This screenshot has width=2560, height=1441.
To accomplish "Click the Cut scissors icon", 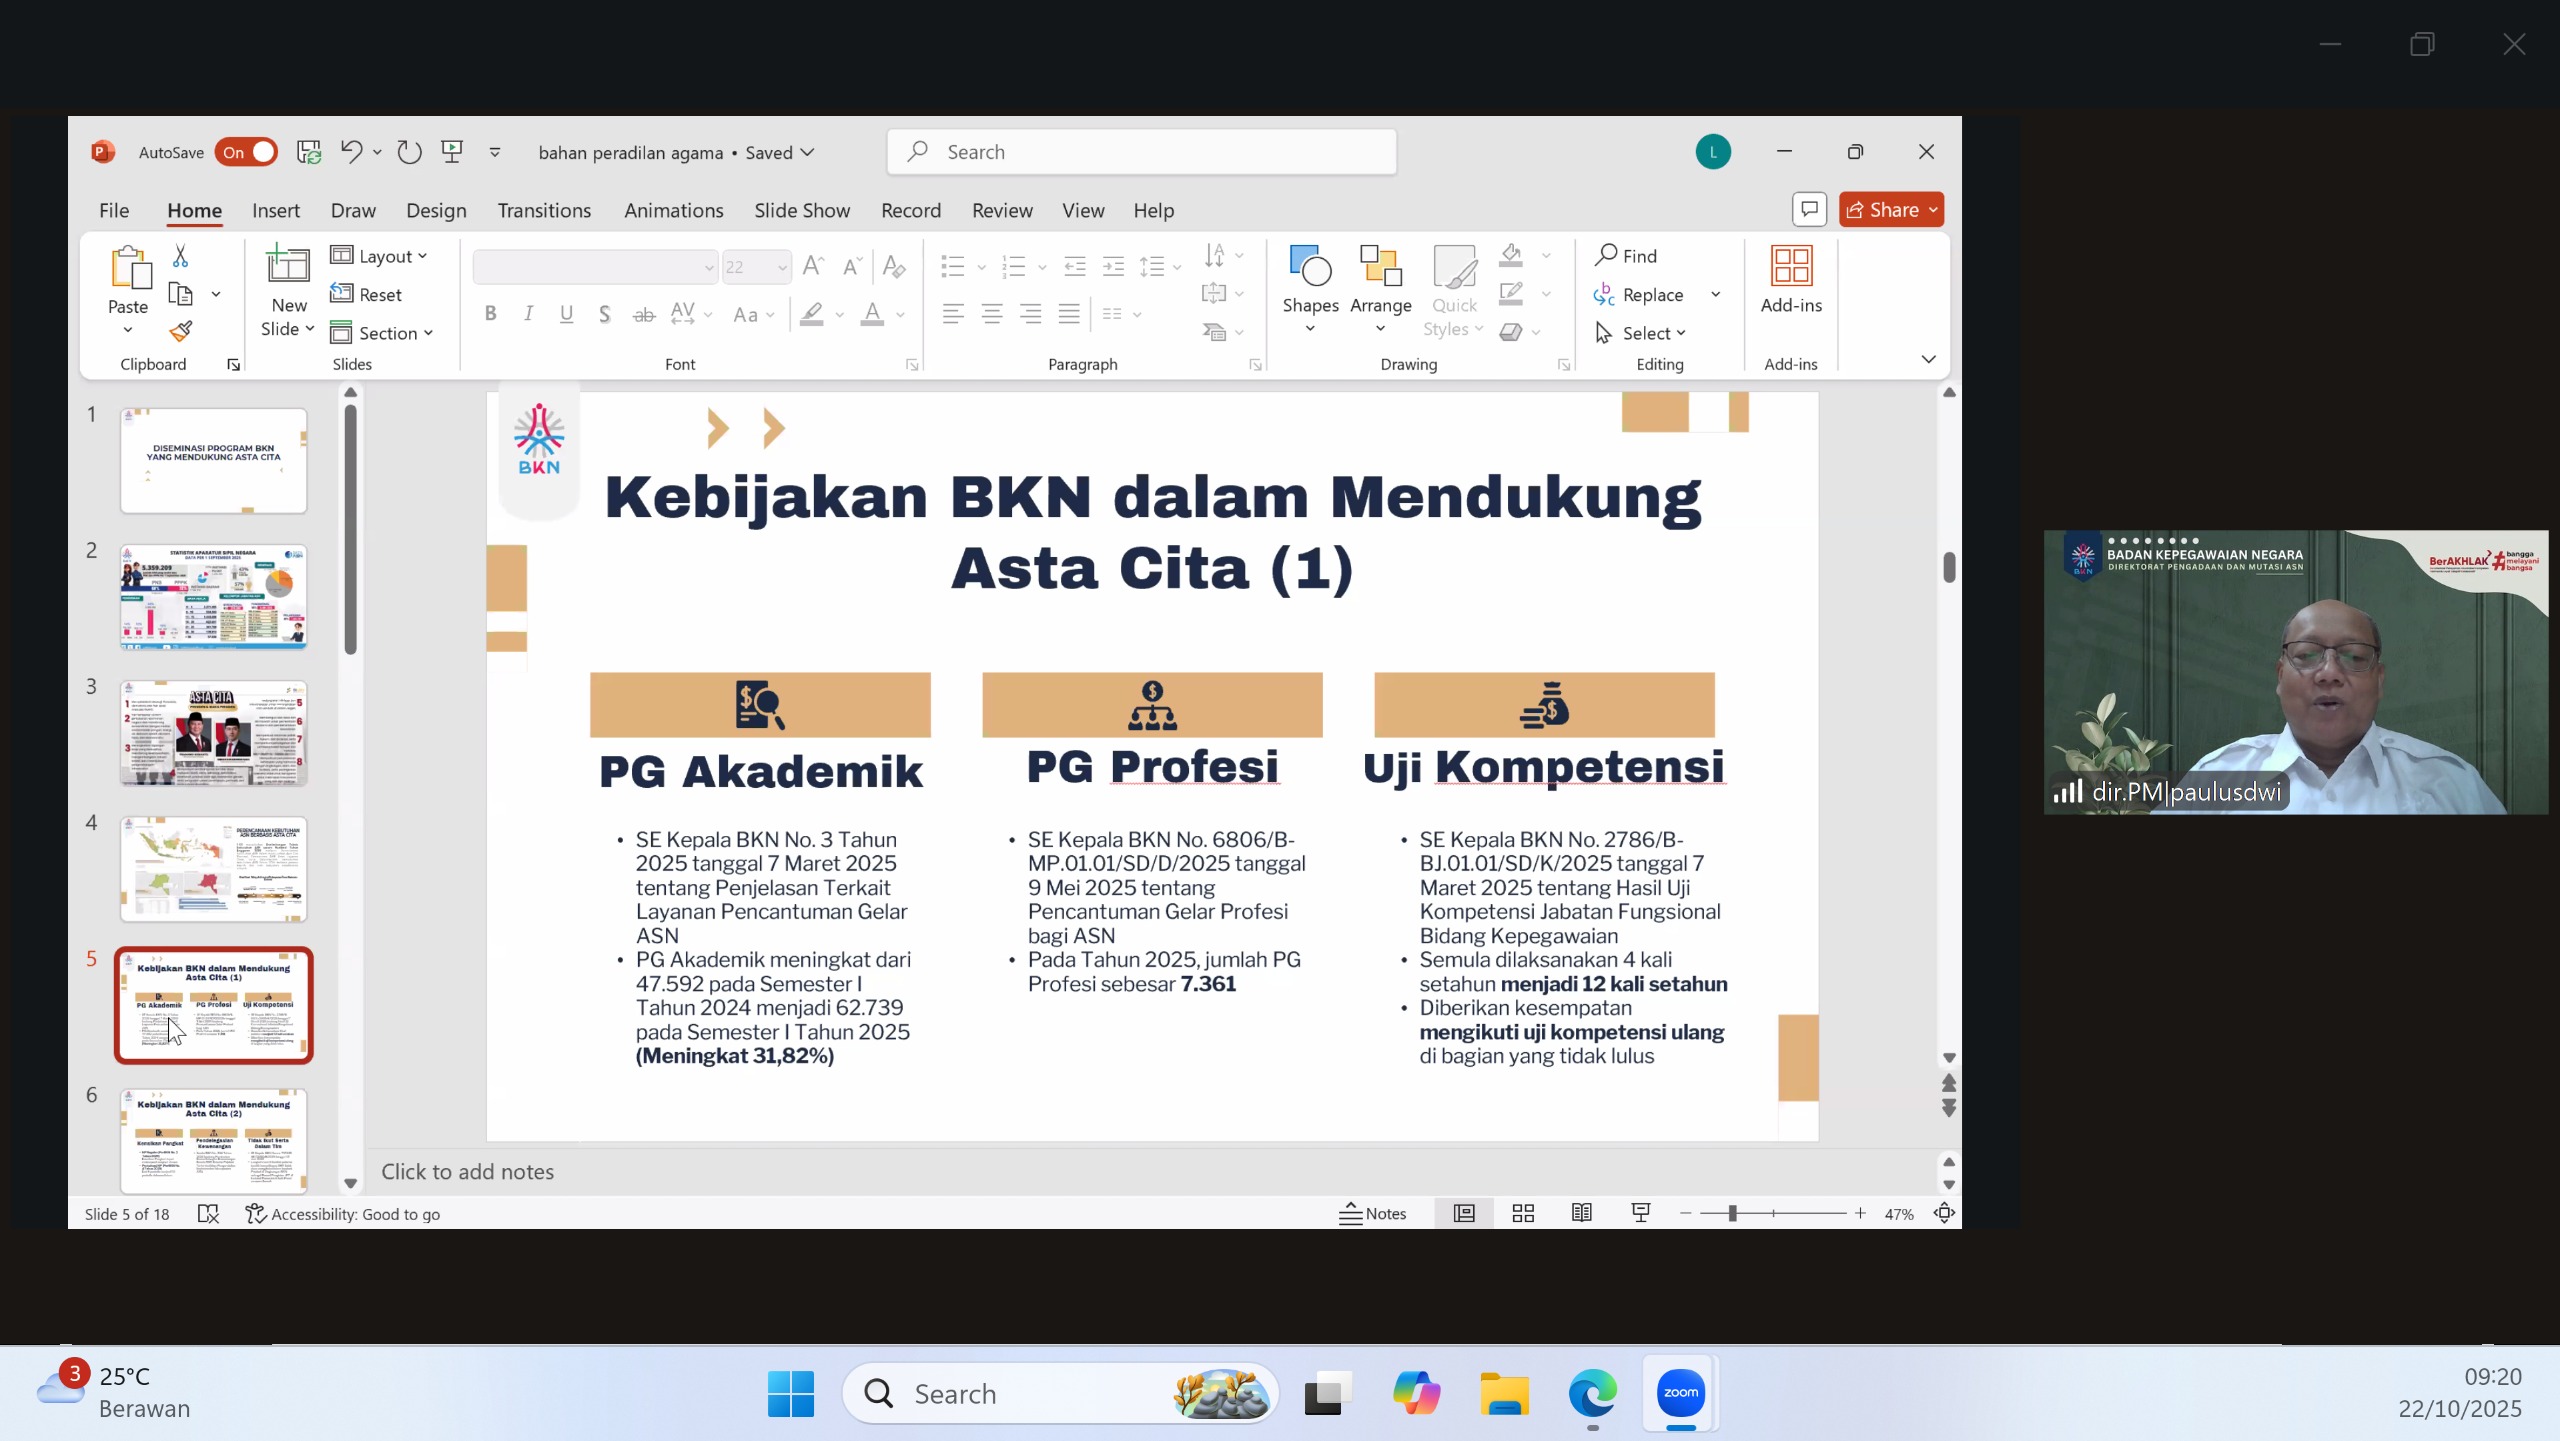I will [180, 256].
